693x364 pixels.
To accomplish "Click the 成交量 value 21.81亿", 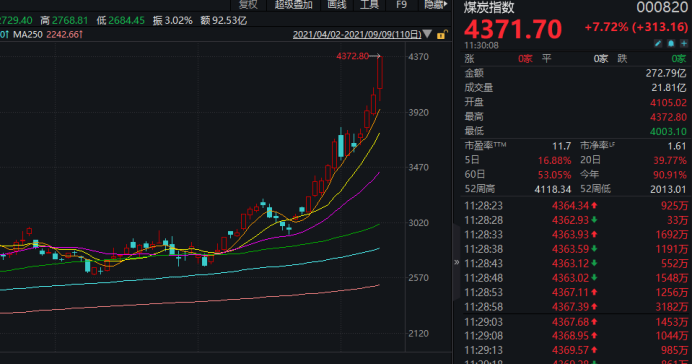I will [x=669, y=88].
